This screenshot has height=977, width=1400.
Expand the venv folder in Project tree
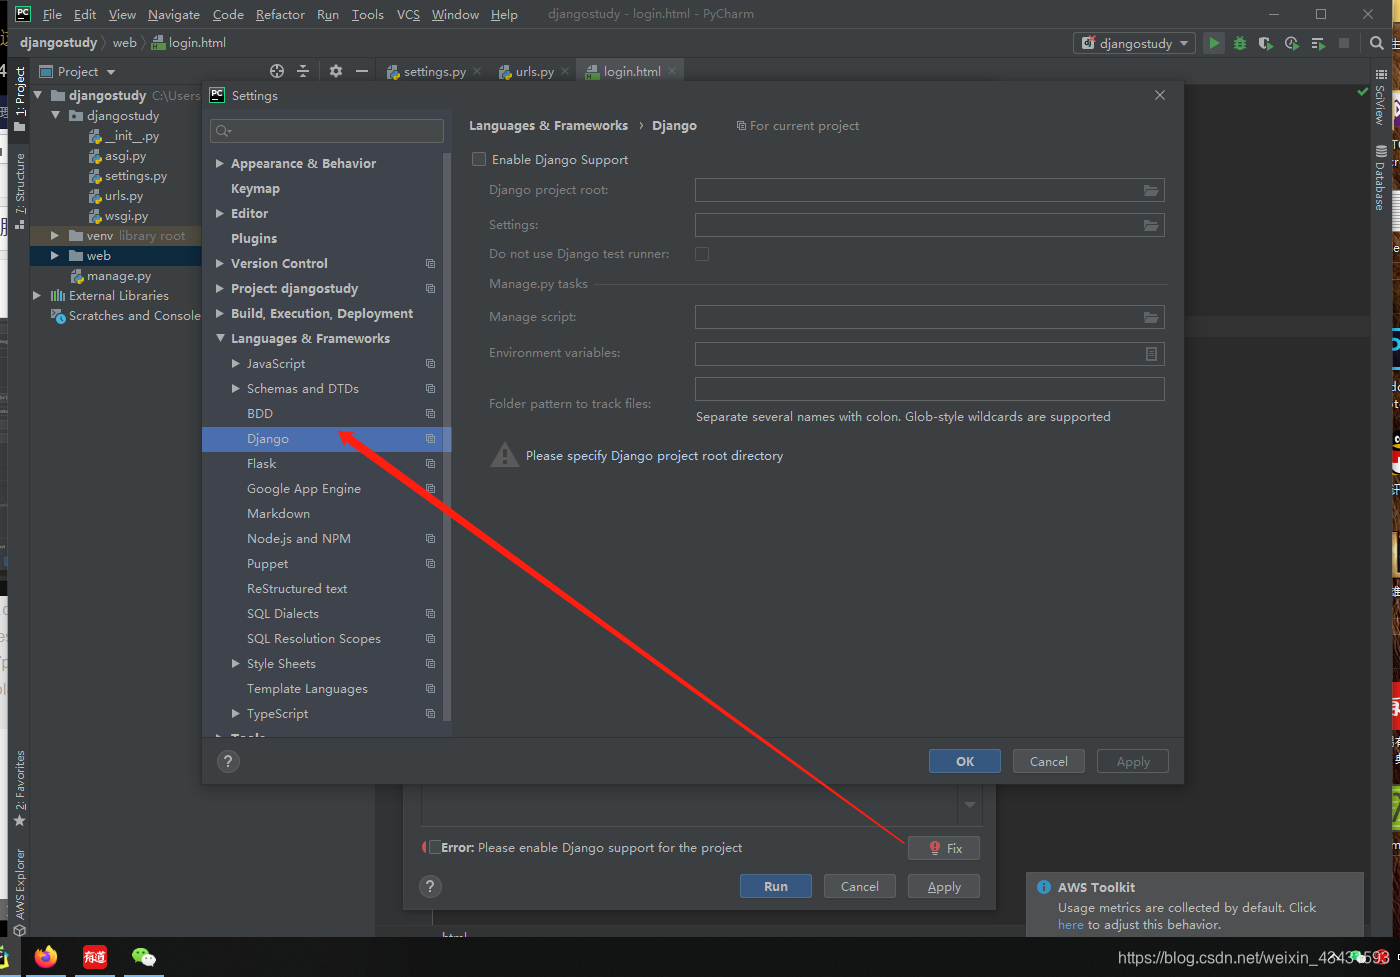55,235
